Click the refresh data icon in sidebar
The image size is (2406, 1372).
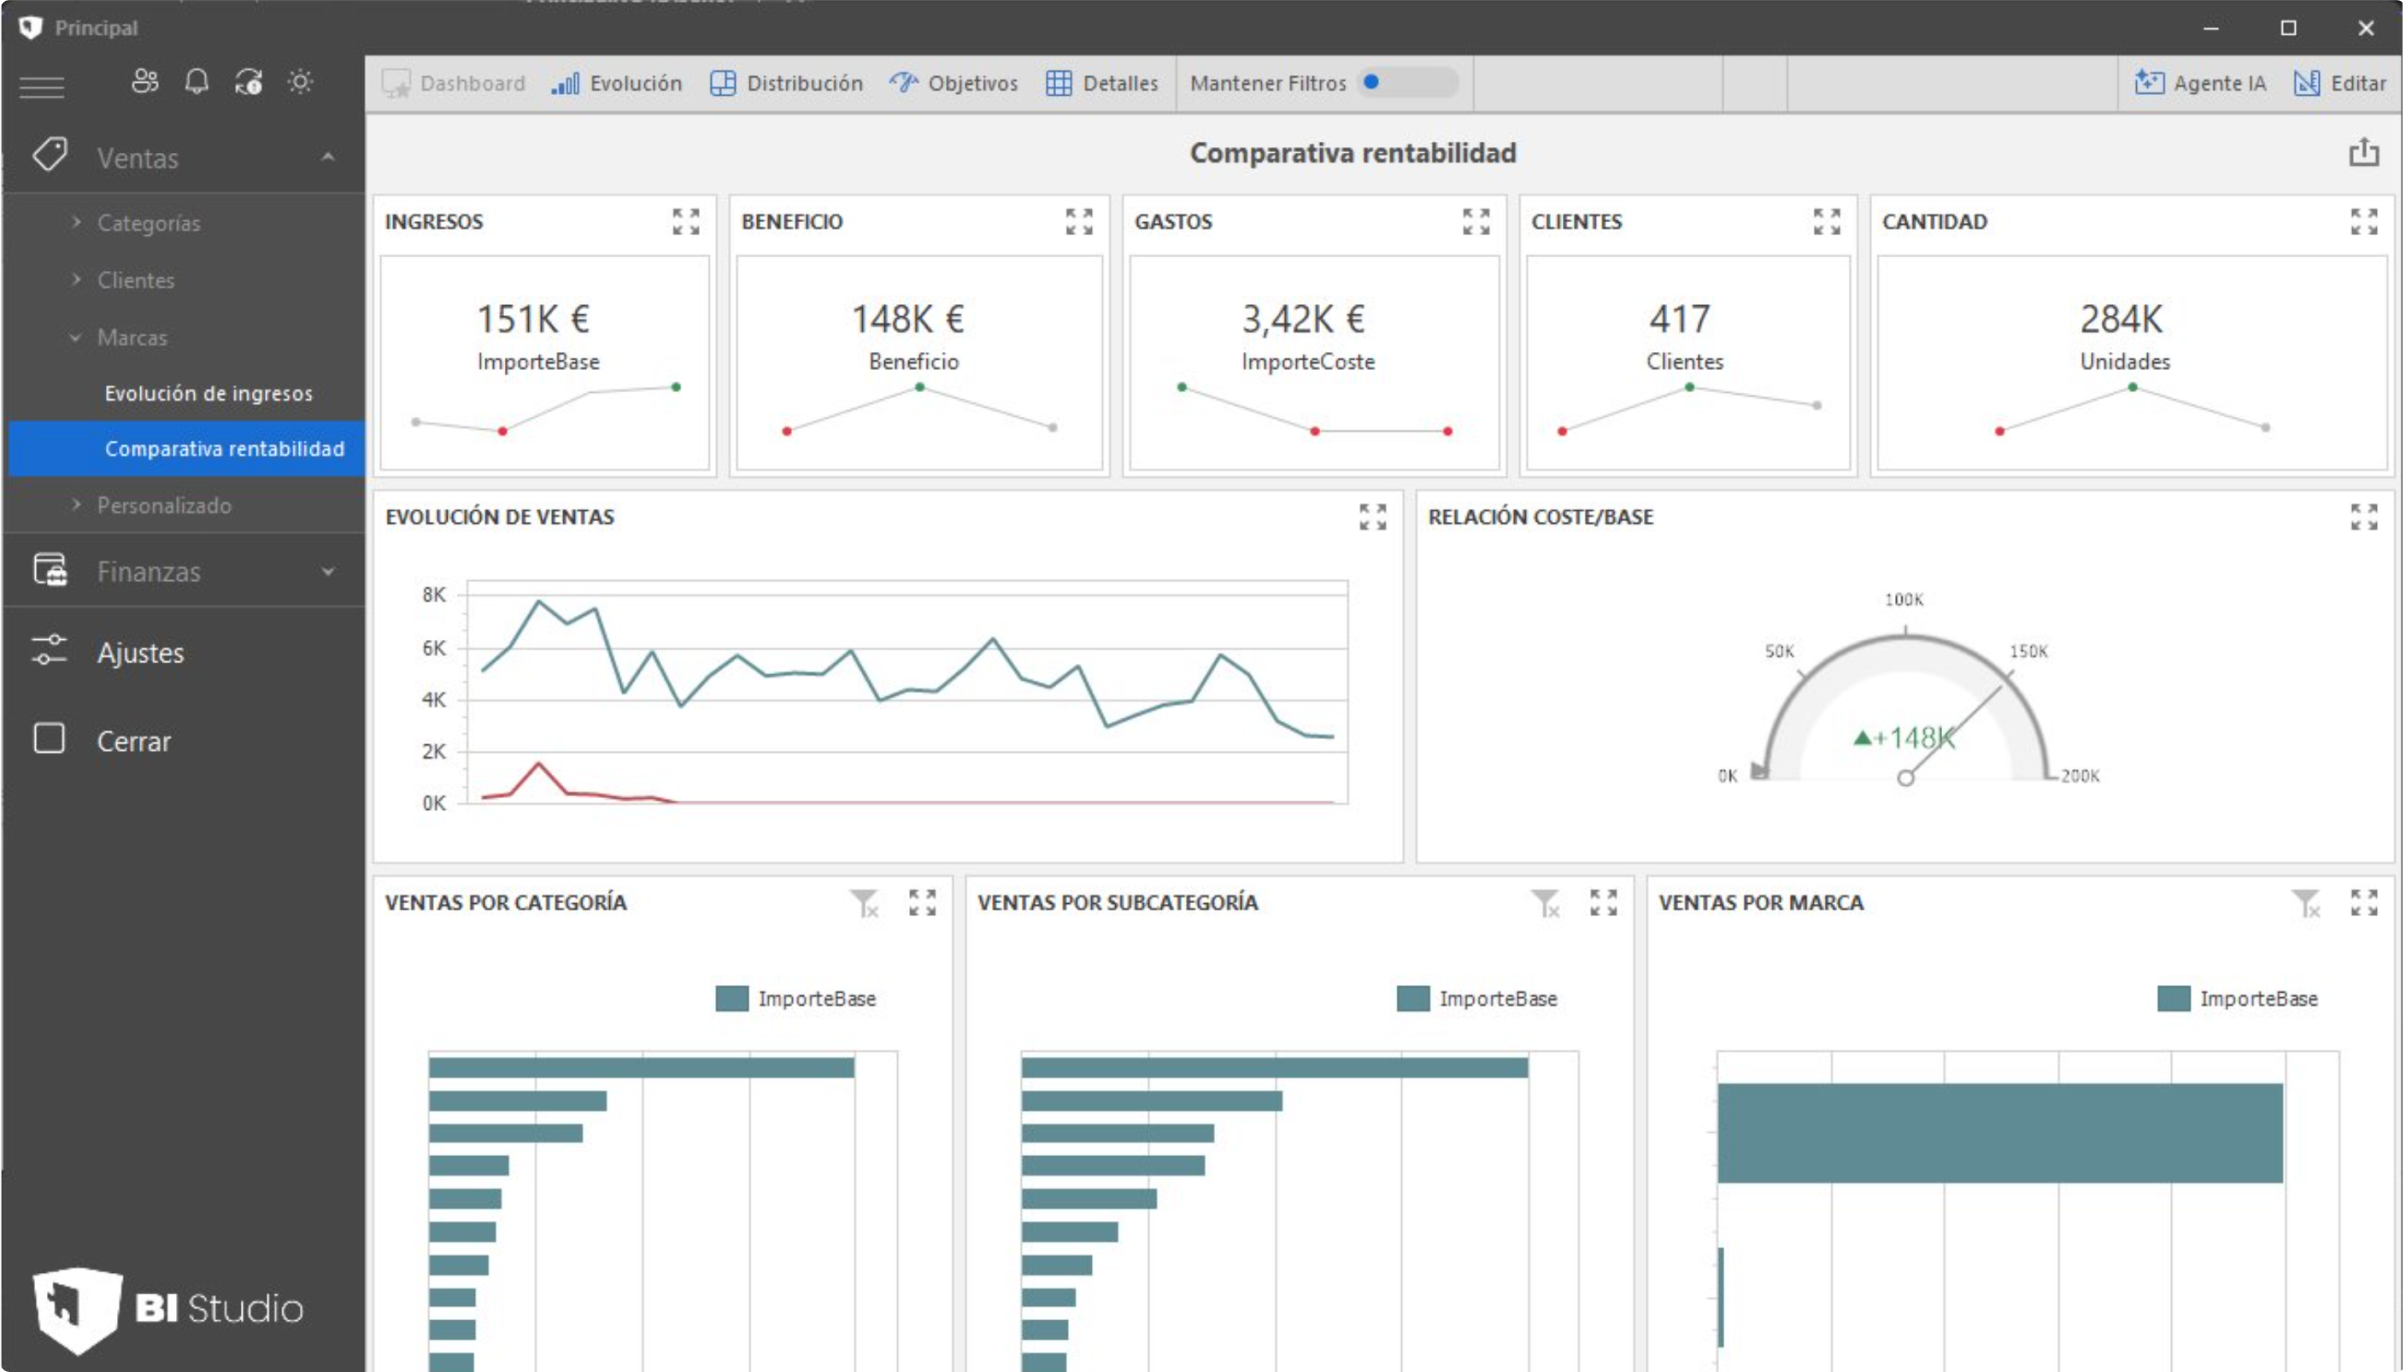click(248, 82)
